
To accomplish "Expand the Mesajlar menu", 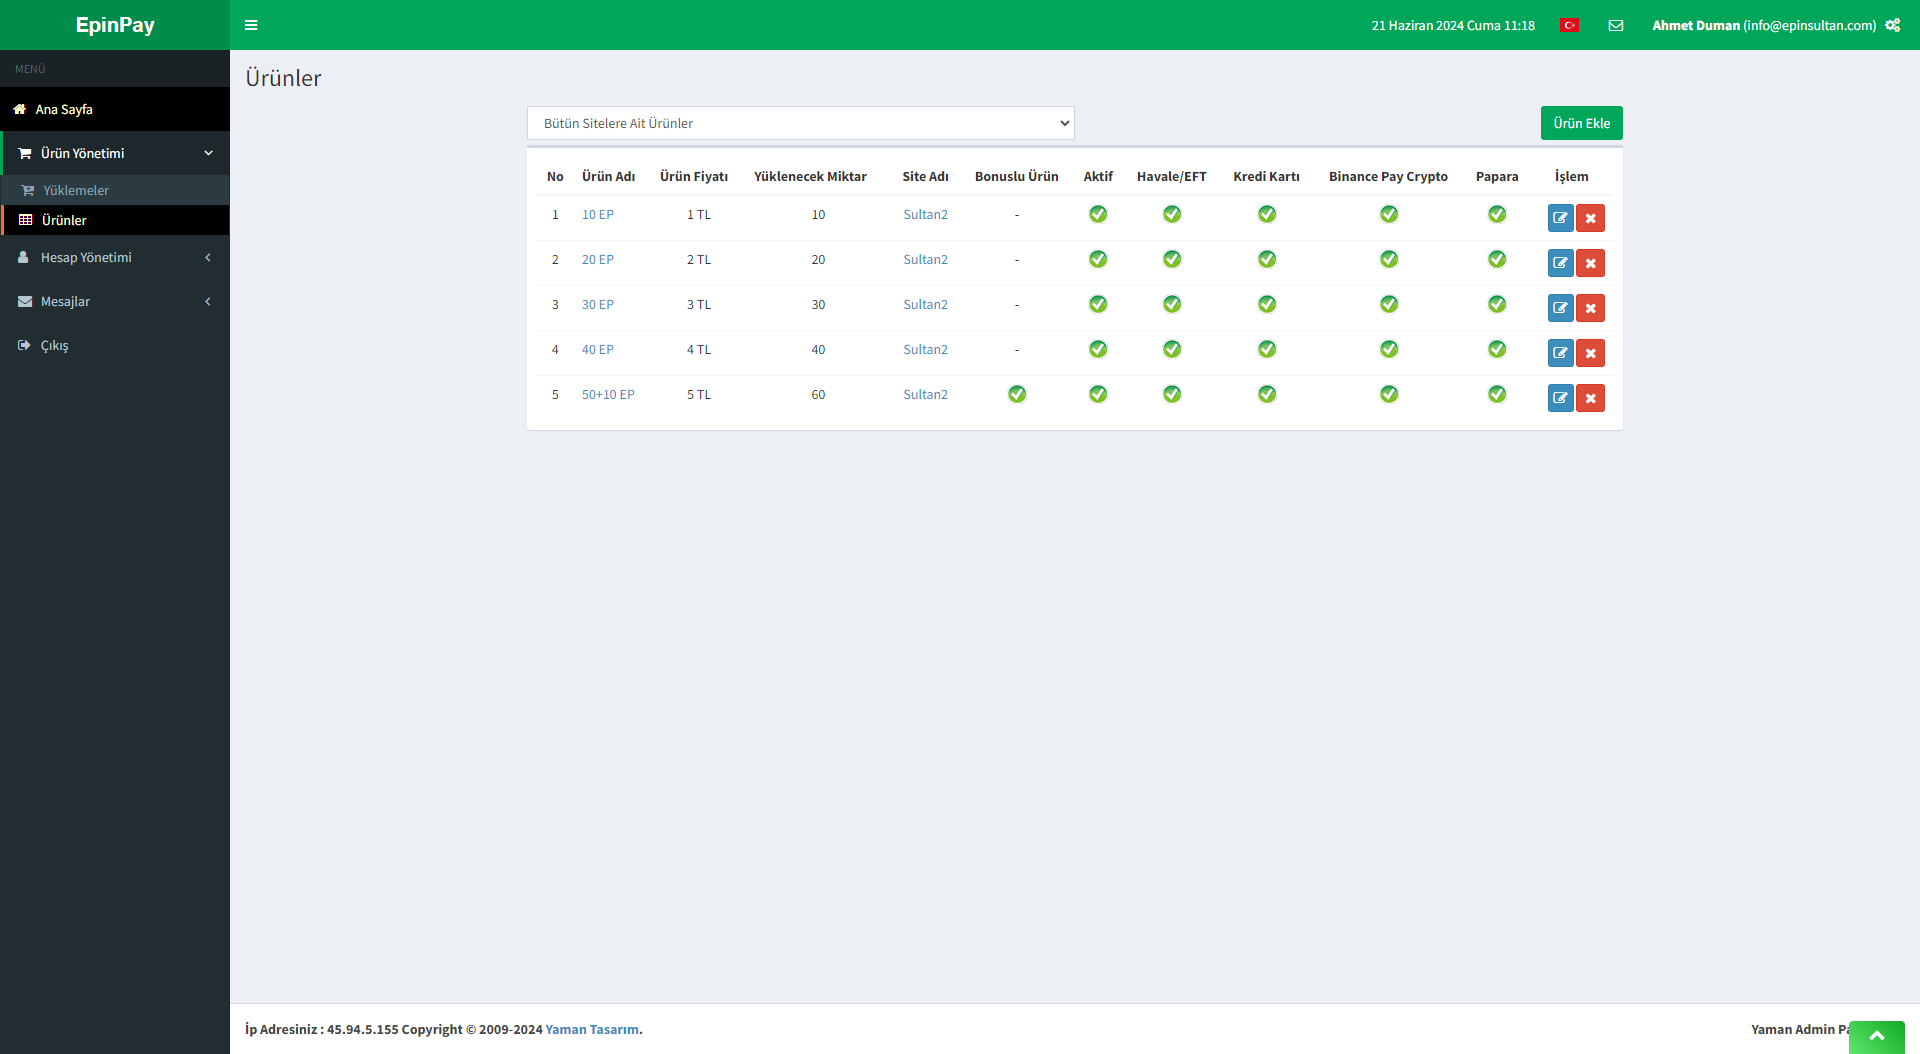I will tap(115, 301).
